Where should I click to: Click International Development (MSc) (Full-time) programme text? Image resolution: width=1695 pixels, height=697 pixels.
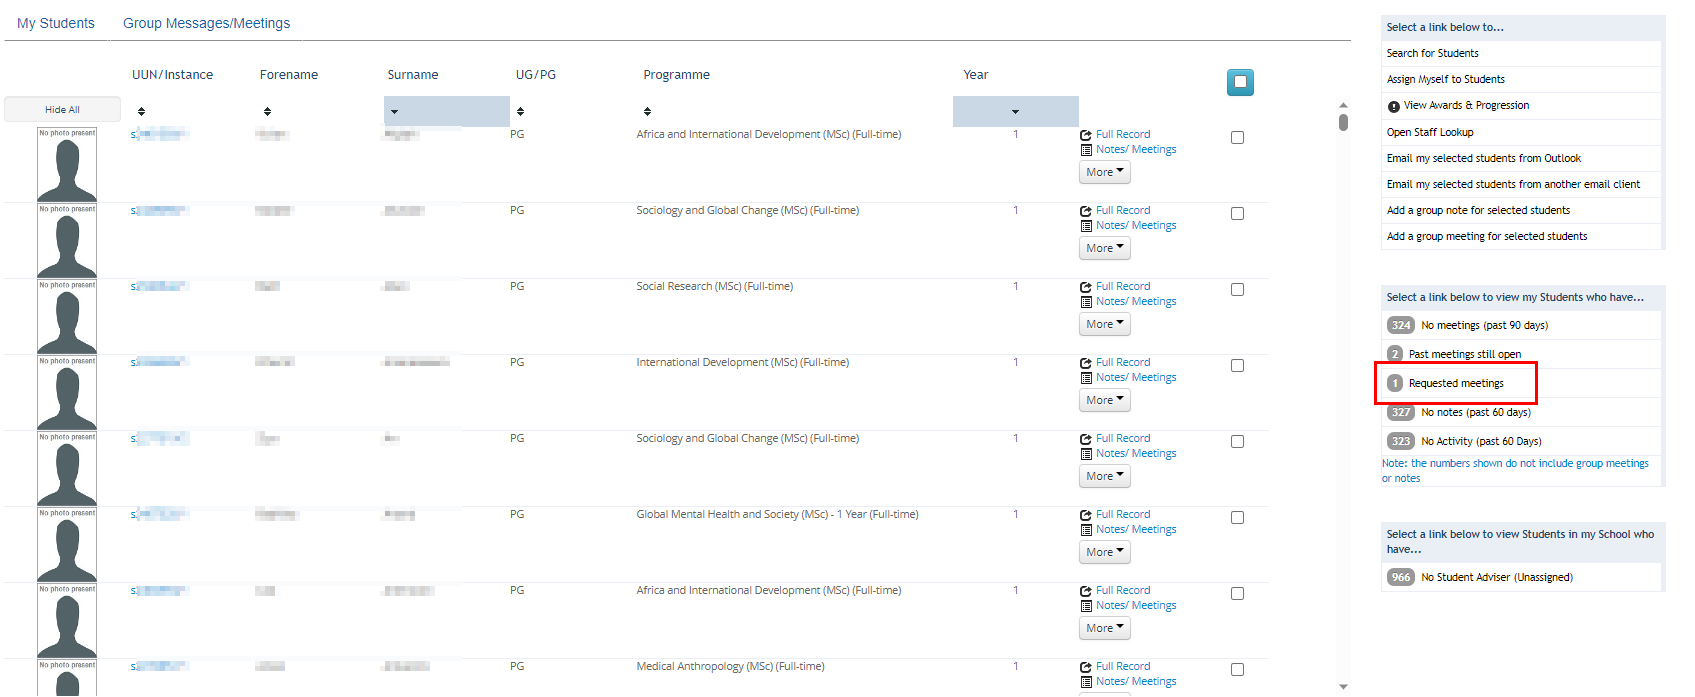(x=742, y=363)
